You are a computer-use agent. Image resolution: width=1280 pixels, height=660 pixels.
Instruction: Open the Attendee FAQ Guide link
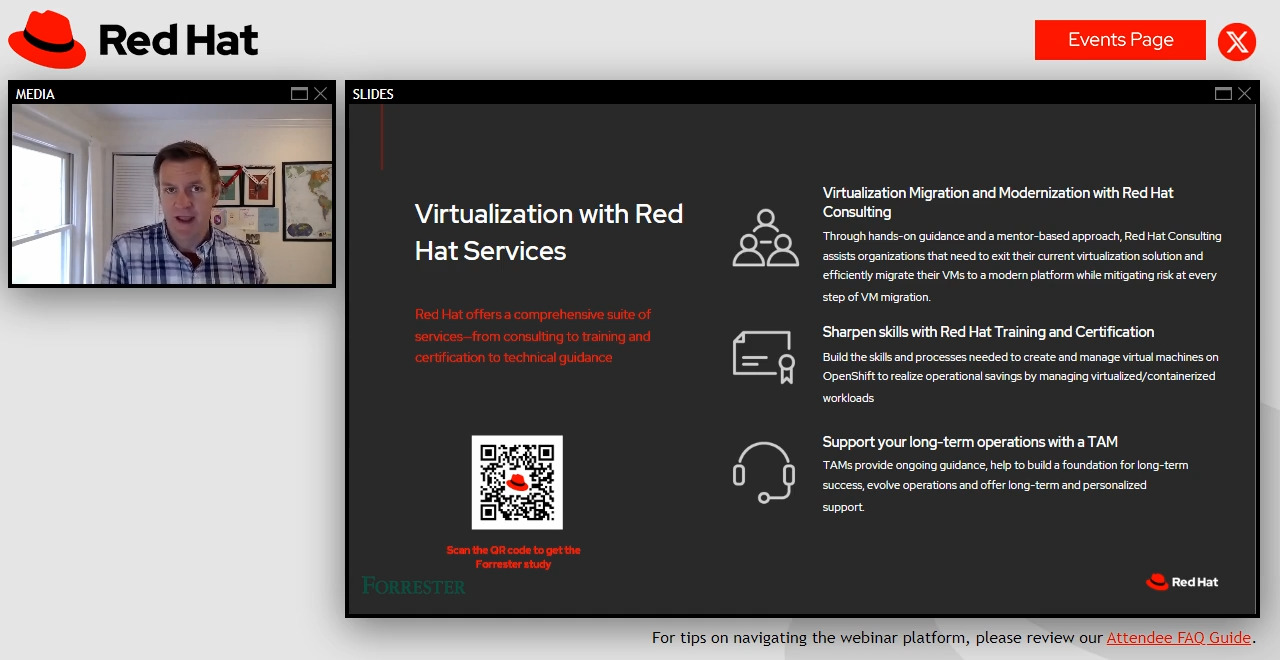click(x=1178, y=637)
